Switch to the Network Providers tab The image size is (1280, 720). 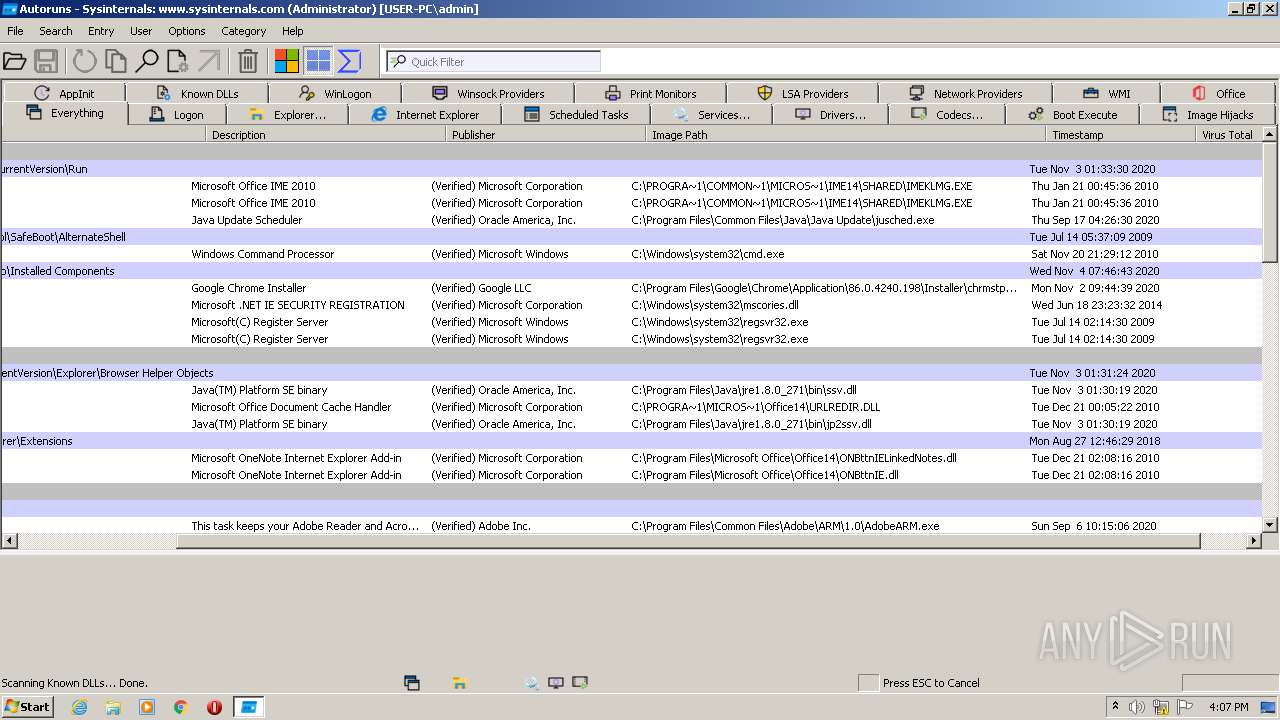(965, 93)
